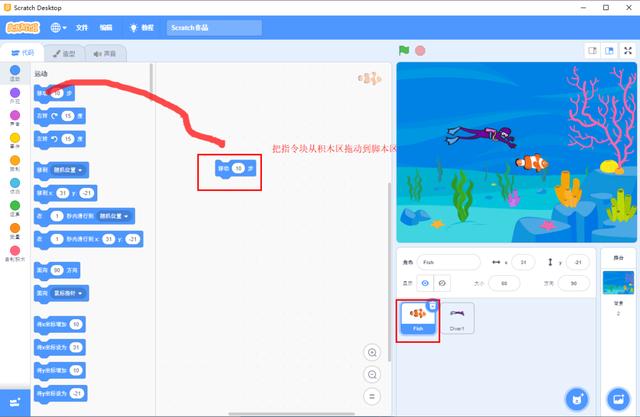Click the sprite size field

tap(504, 283)
